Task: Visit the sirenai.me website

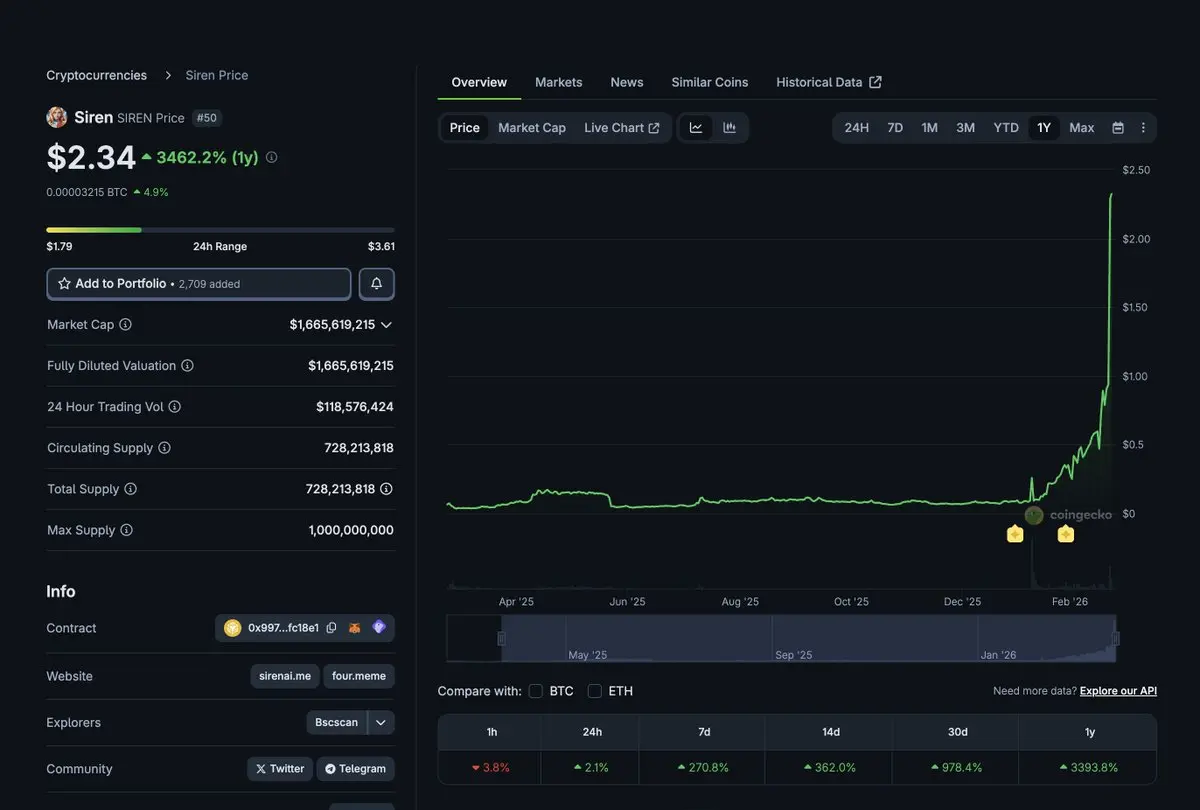Action: click(x=285, y=676)
